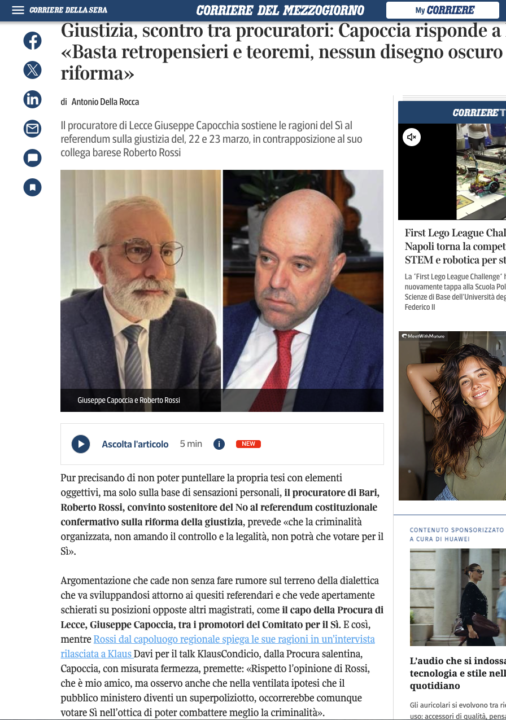Screen dimensions: 506x720
Task: Save article with bookmark icon
Action: point(32,187)
